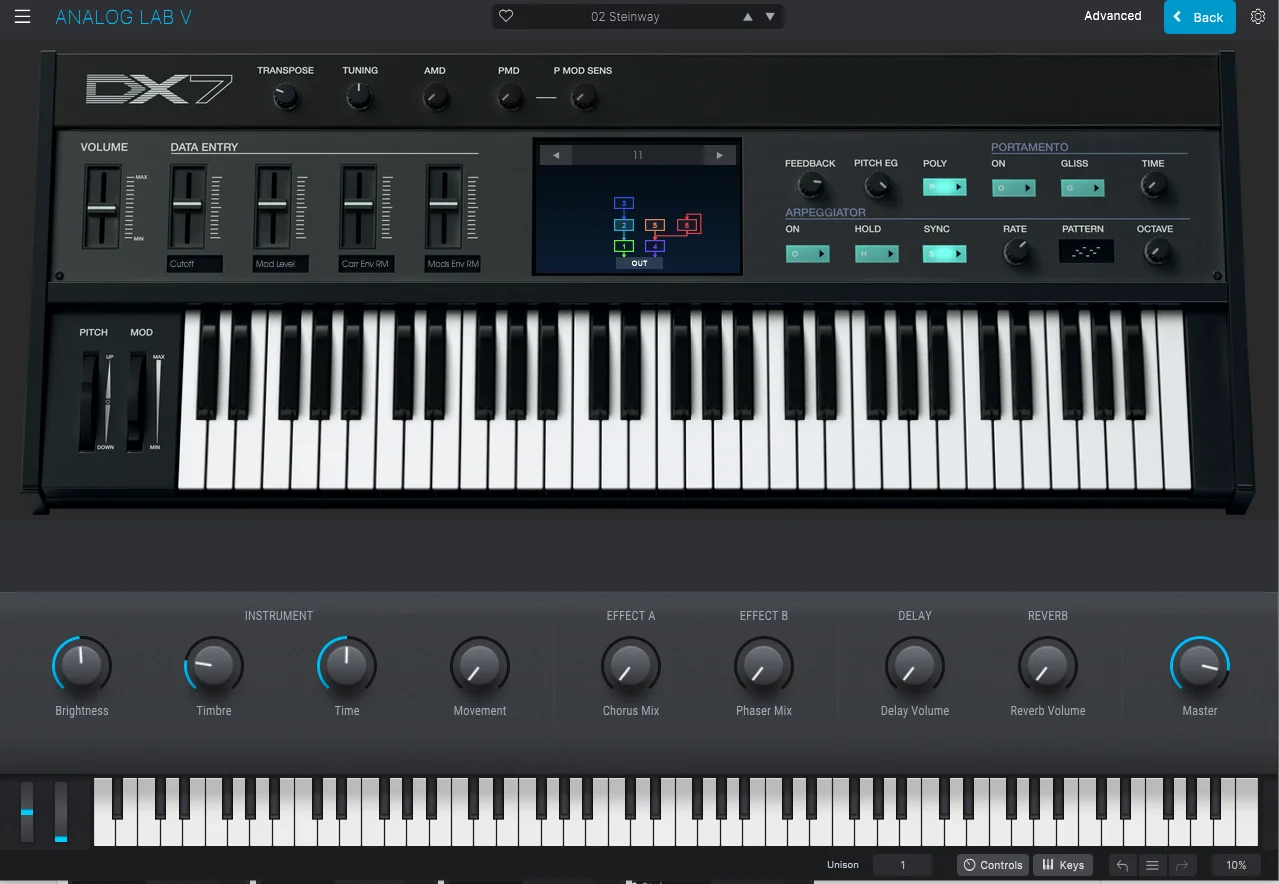Viewport: 1279px width, 884px height.
Task: Select next preset with the down triangle
Action: [x=770, y=17]
